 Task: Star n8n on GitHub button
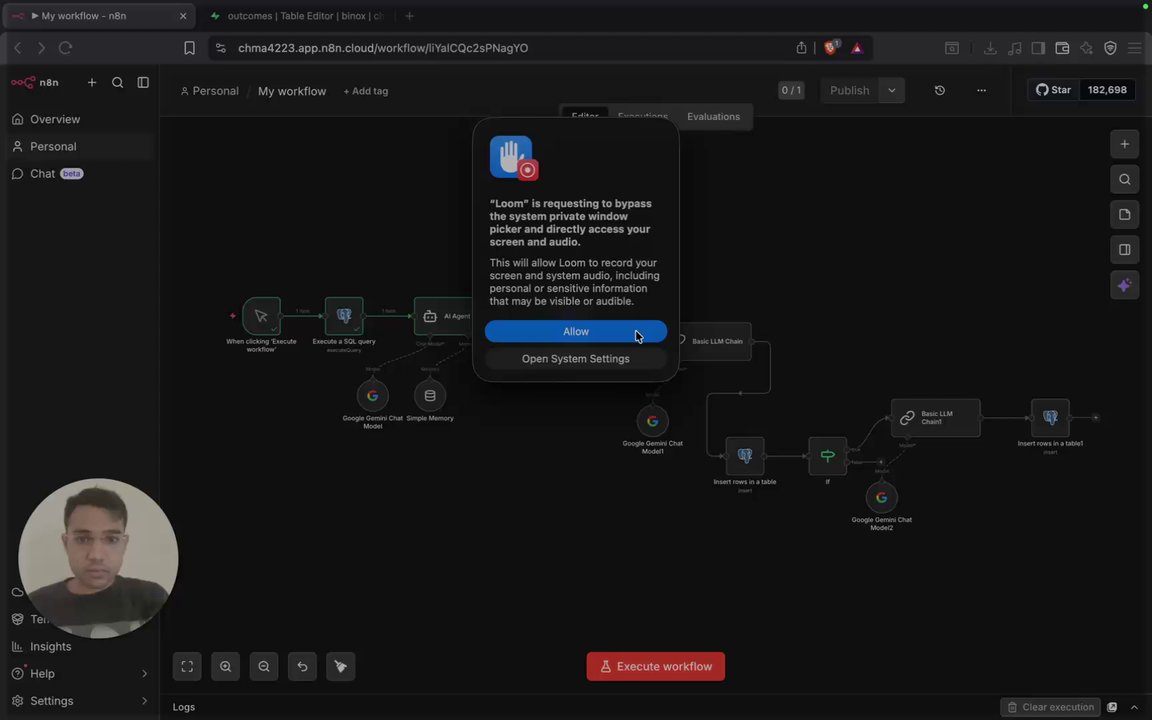coord(1054,90)
